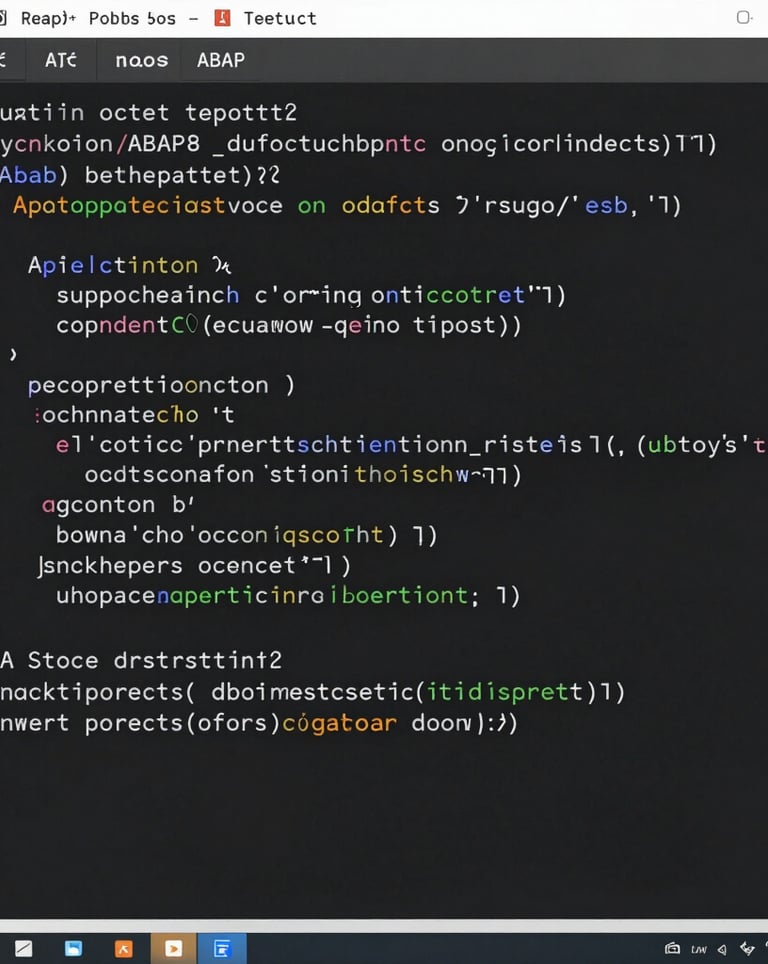Click the leftmost partially hidden tab
Viewport: 768px width, 964px height.
pyautogui.click(x=5, y=60)
